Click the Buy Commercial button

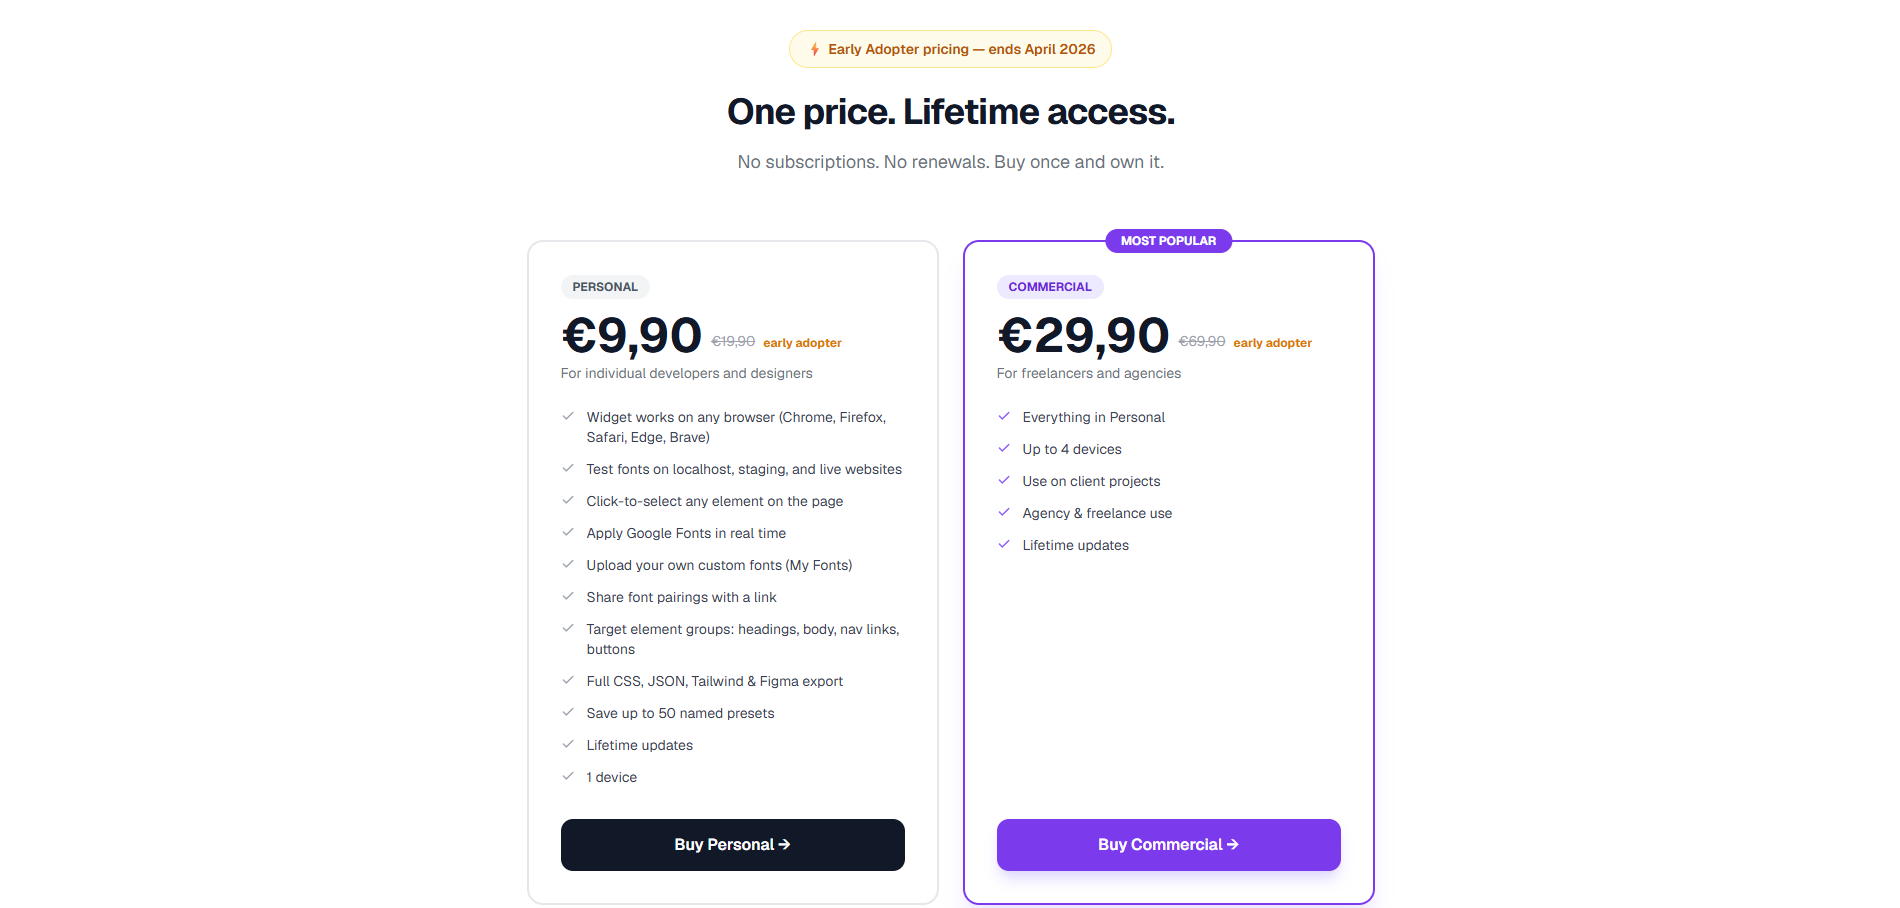coord(1168,844)
